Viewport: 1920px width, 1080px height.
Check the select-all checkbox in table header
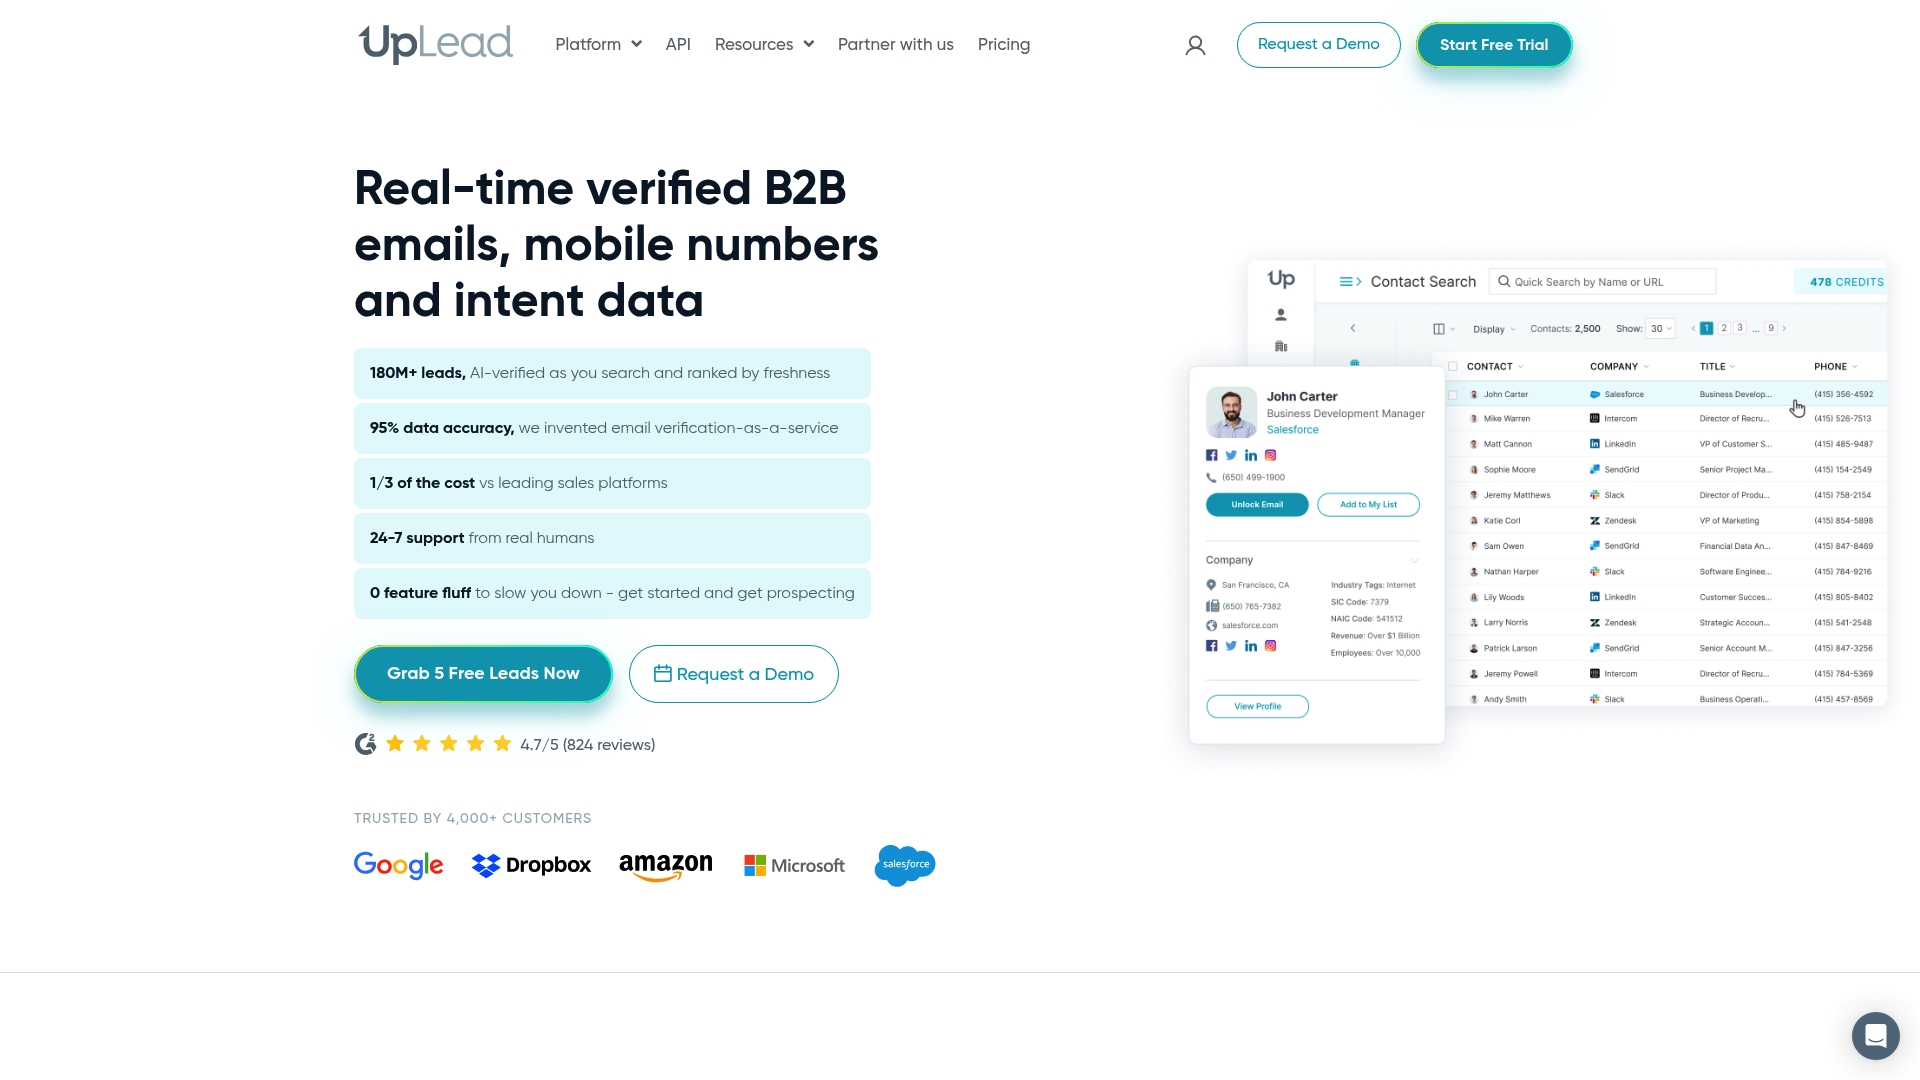pyautogui.click(x=1453, y=366)
